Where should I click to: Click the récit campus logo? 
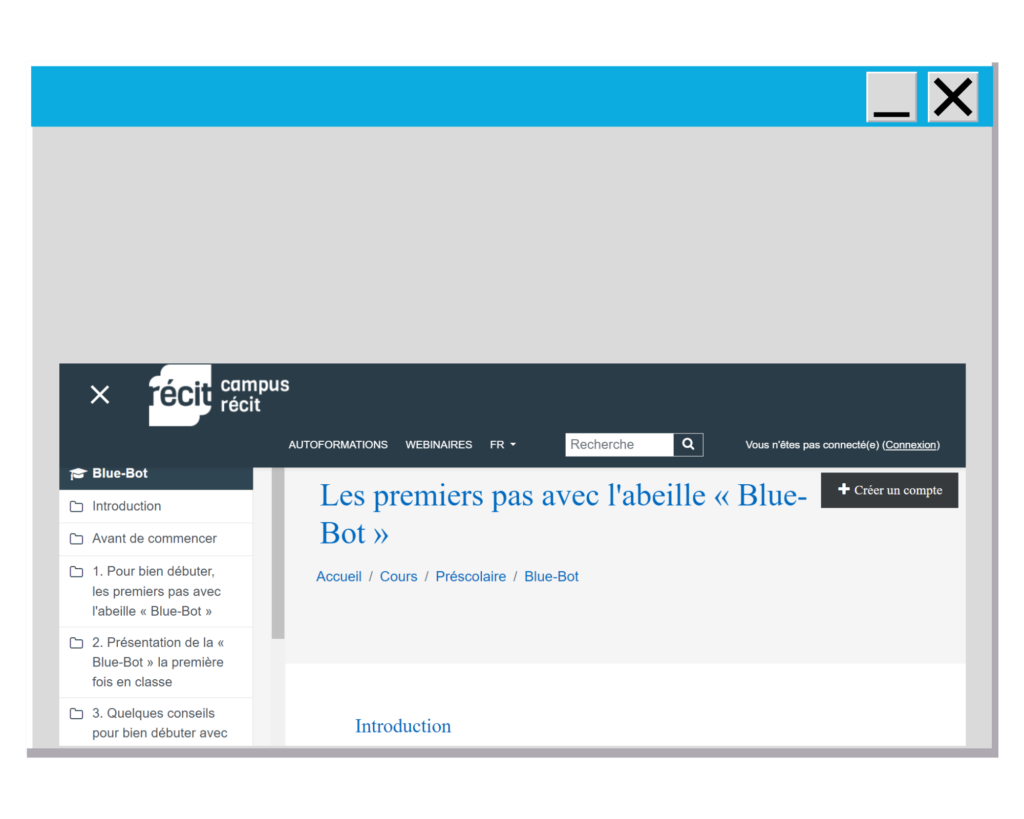[219, 395]
